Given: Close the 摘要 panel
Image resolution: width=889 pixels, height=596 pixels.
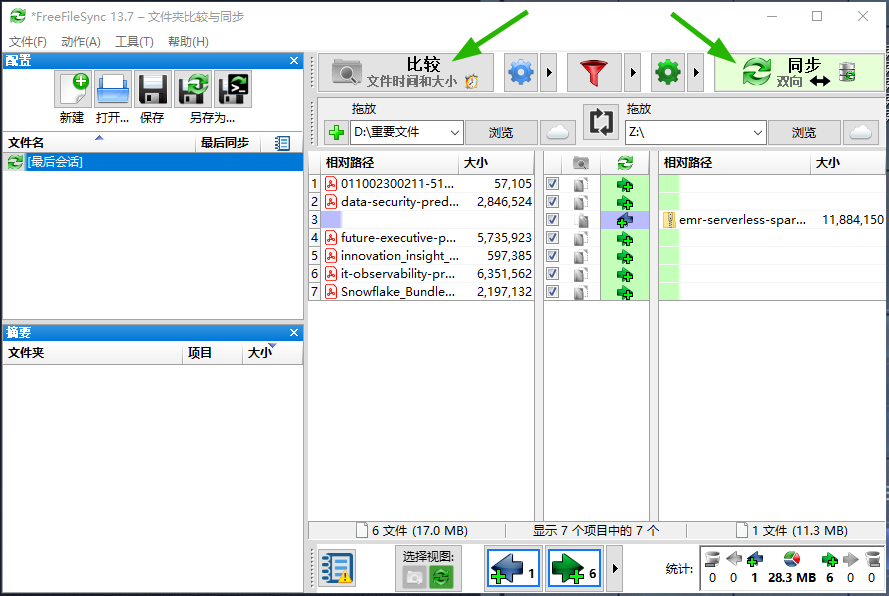Looking at the screenshot, I should (294, 332).
